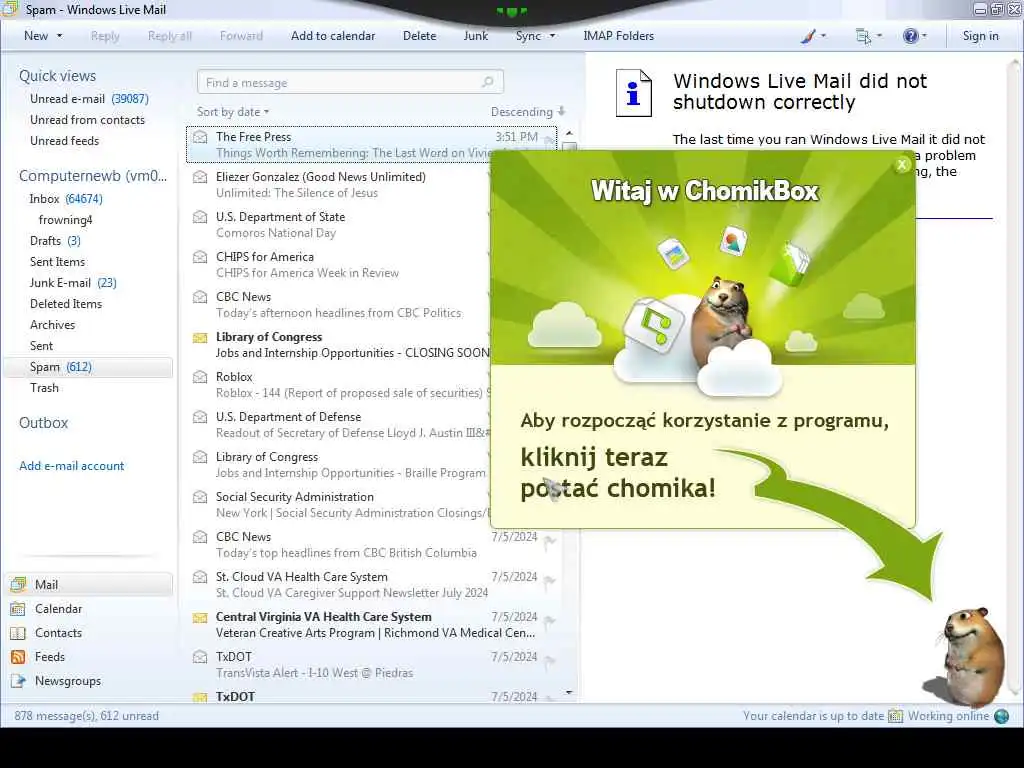Select Deleted Items folder

pos(66,304)
